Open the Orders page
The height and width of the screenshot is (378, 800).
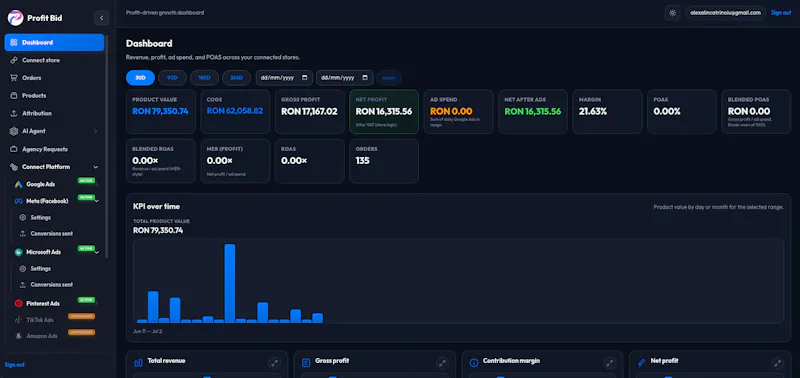pos(54,78)
